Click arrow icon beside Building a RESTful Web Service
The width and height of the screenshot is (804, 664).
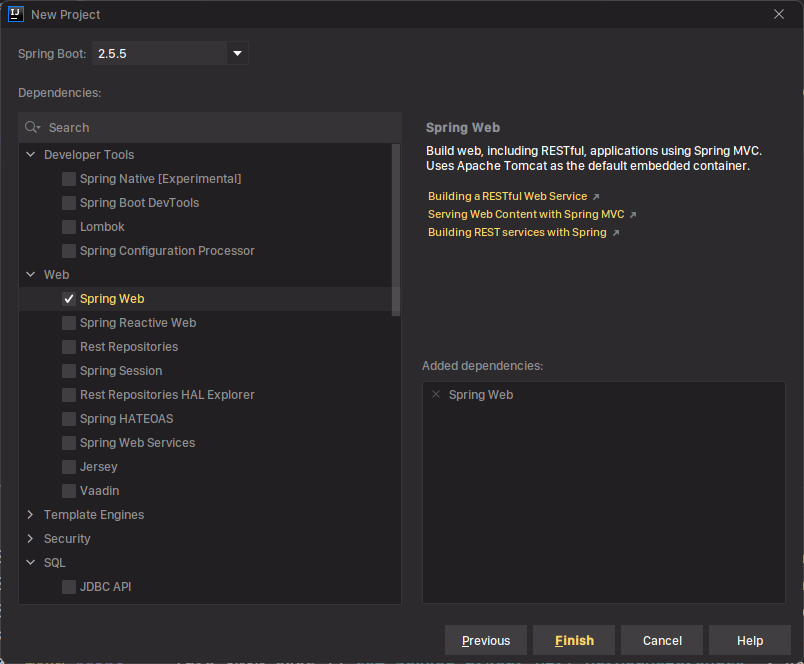point(596,197)
